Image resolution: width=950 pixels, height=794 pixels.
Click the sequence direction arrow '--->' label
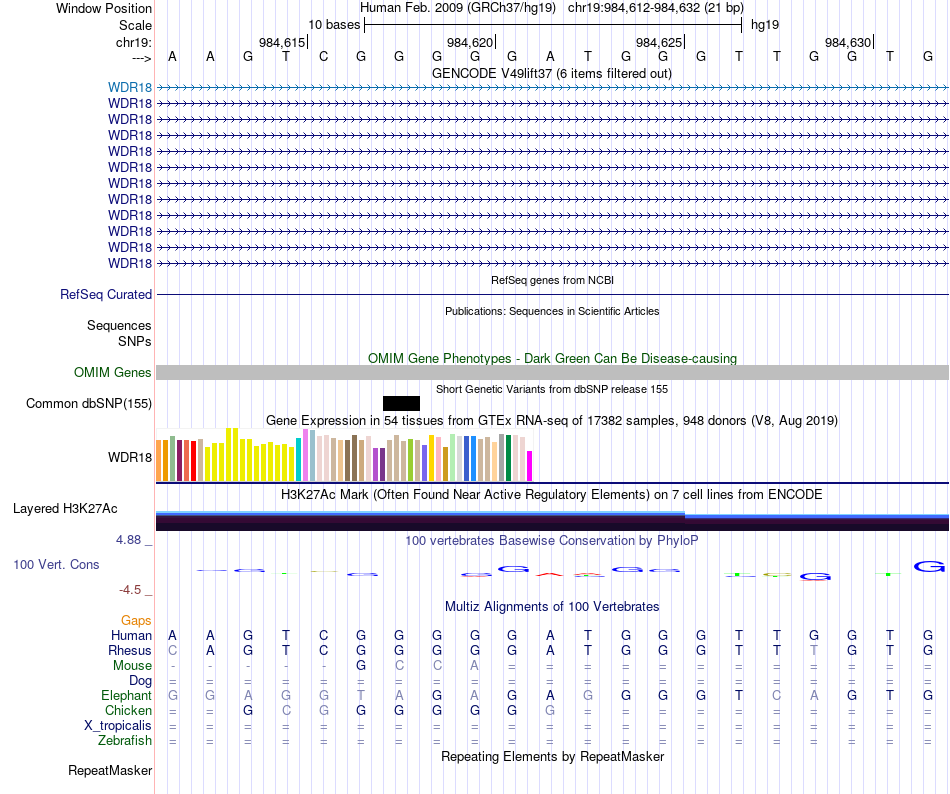pyautogui.click(x=142, y=58)
